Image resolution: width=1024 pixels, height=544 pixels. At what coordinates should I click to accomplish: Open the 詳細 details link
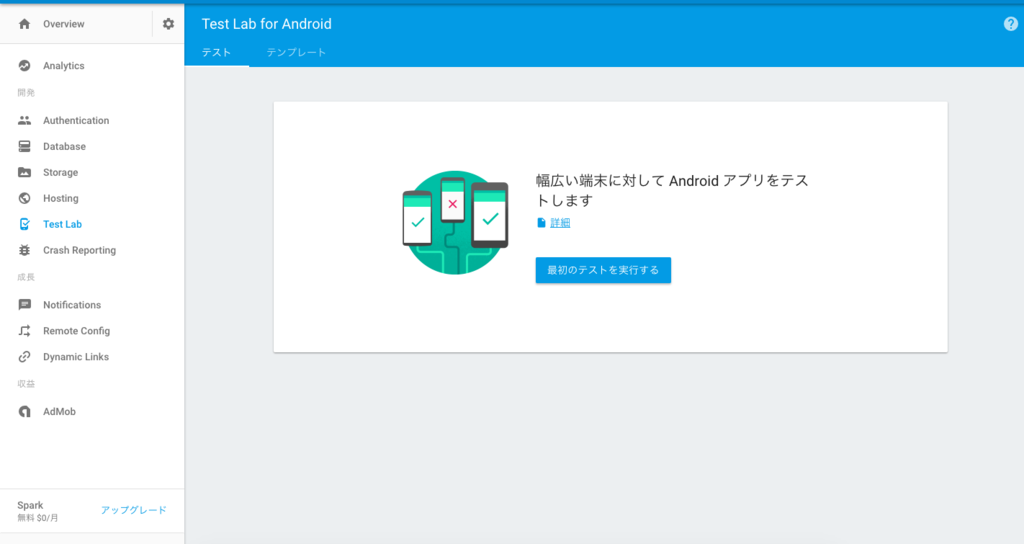point(560,223)
